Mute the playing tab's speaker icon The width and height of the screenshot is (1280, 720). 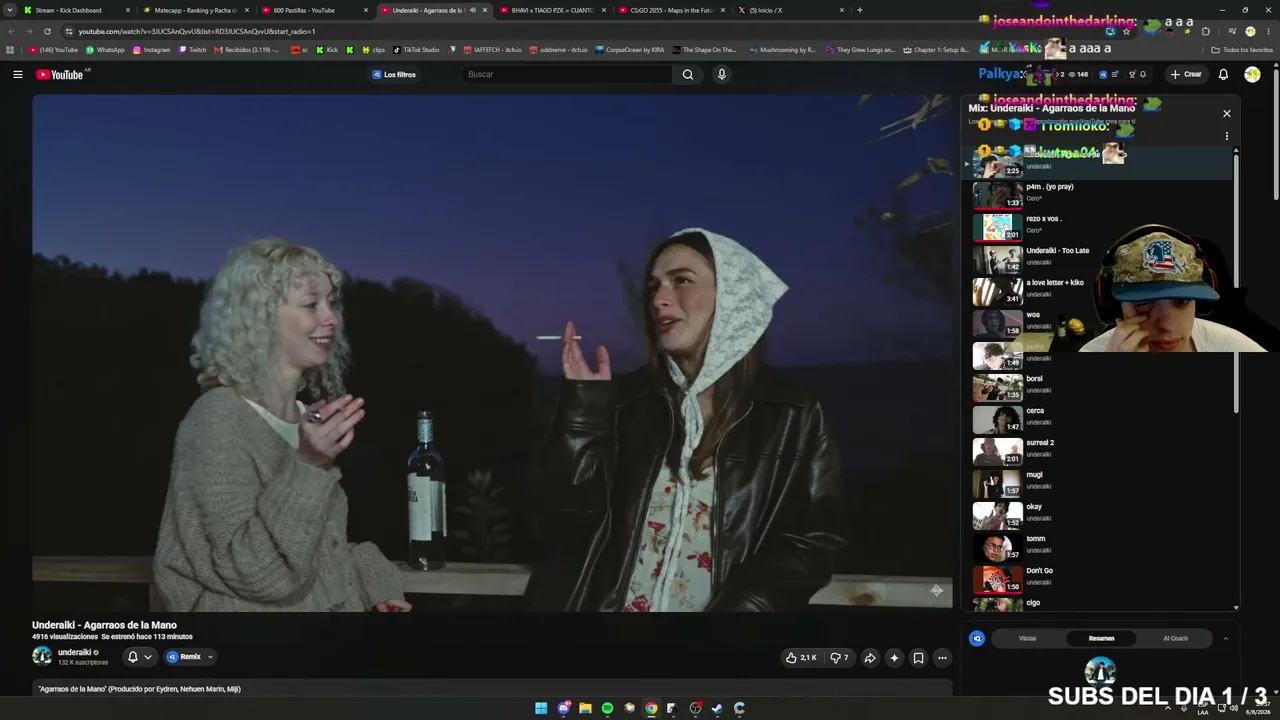click(x=473, y=10)
